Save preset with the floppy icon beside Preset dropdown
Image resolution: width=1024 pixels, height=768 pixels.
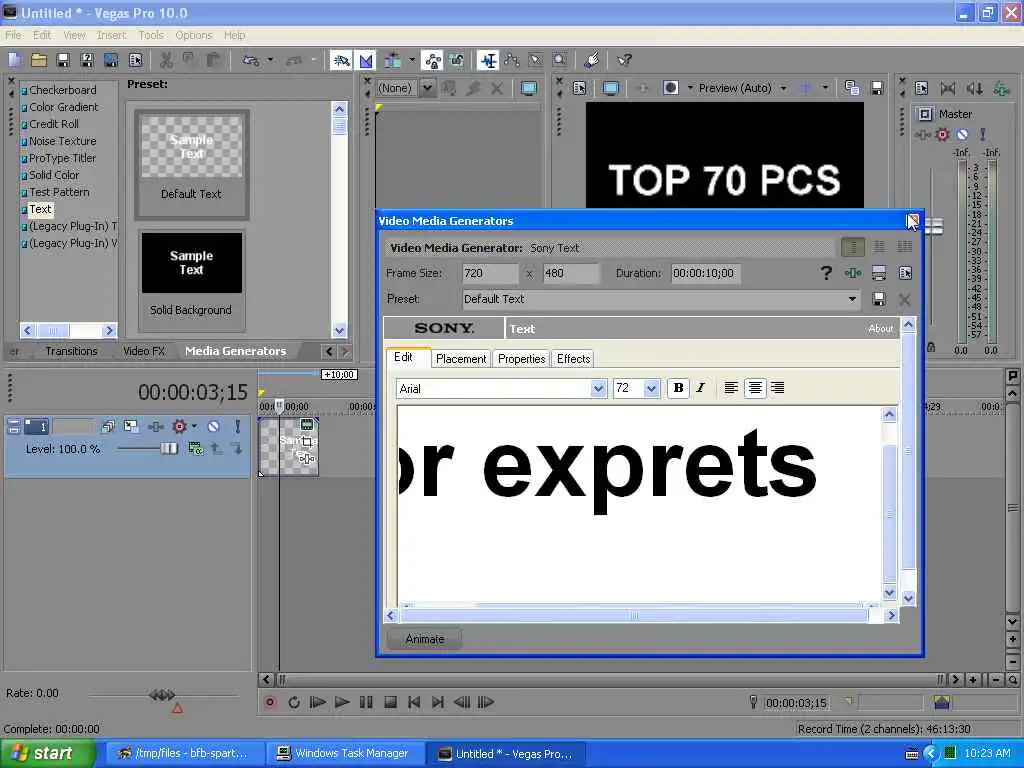[x=879, y=299]
